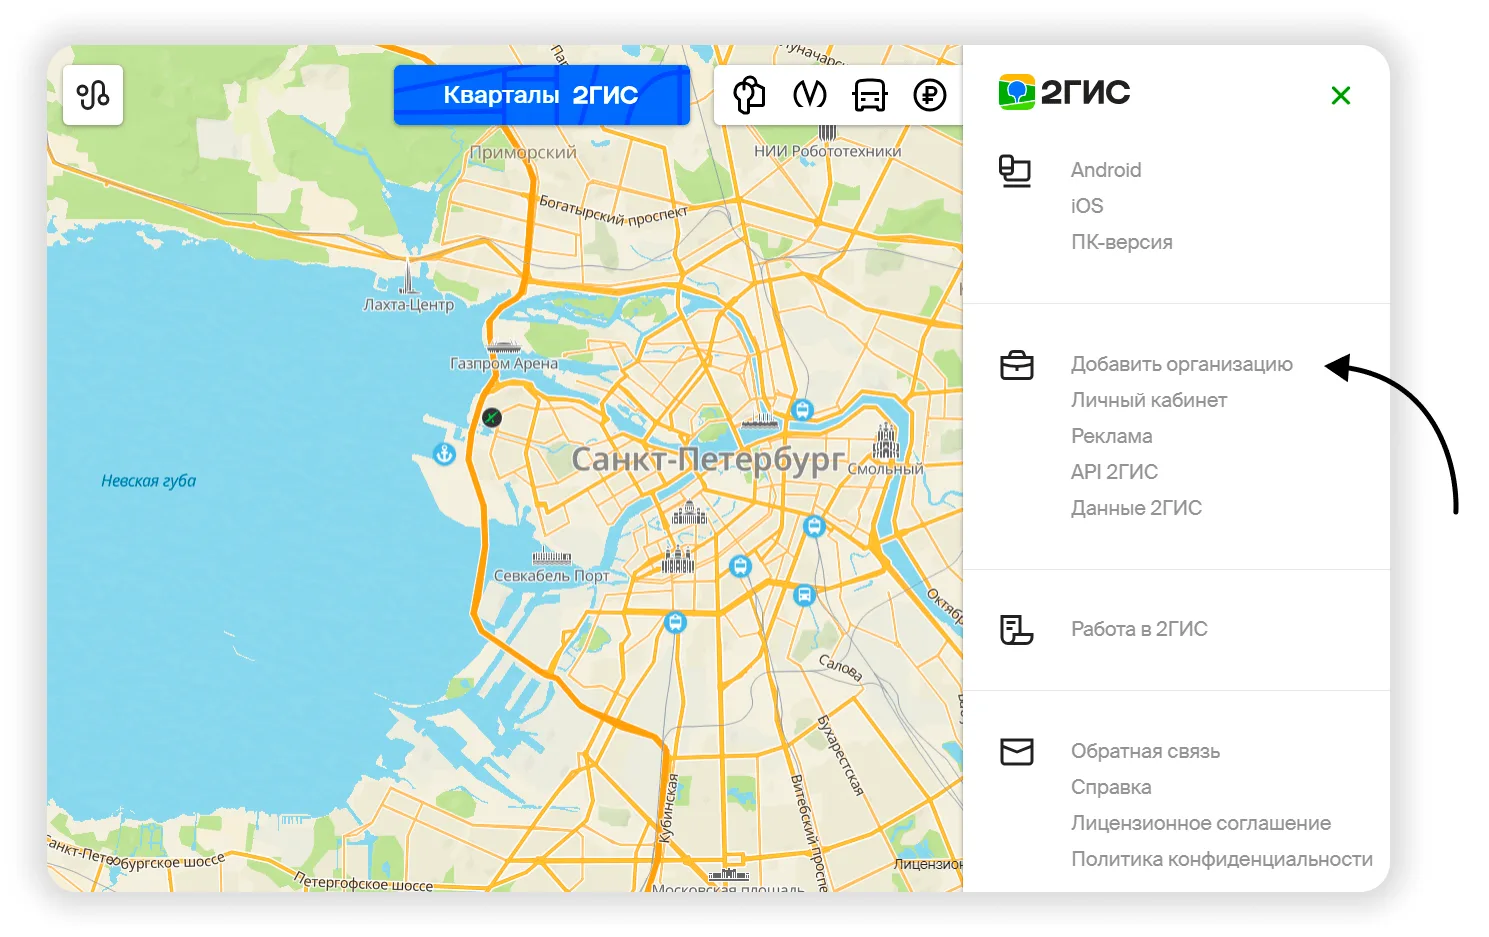
Task: Toggle the public transport bus icon
Action: (870, 95)
